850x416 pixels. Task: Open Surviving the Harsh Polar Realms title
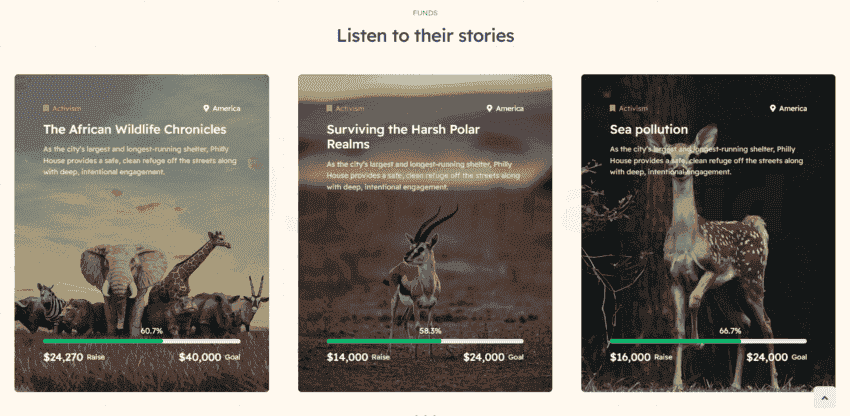click(403, 137)
